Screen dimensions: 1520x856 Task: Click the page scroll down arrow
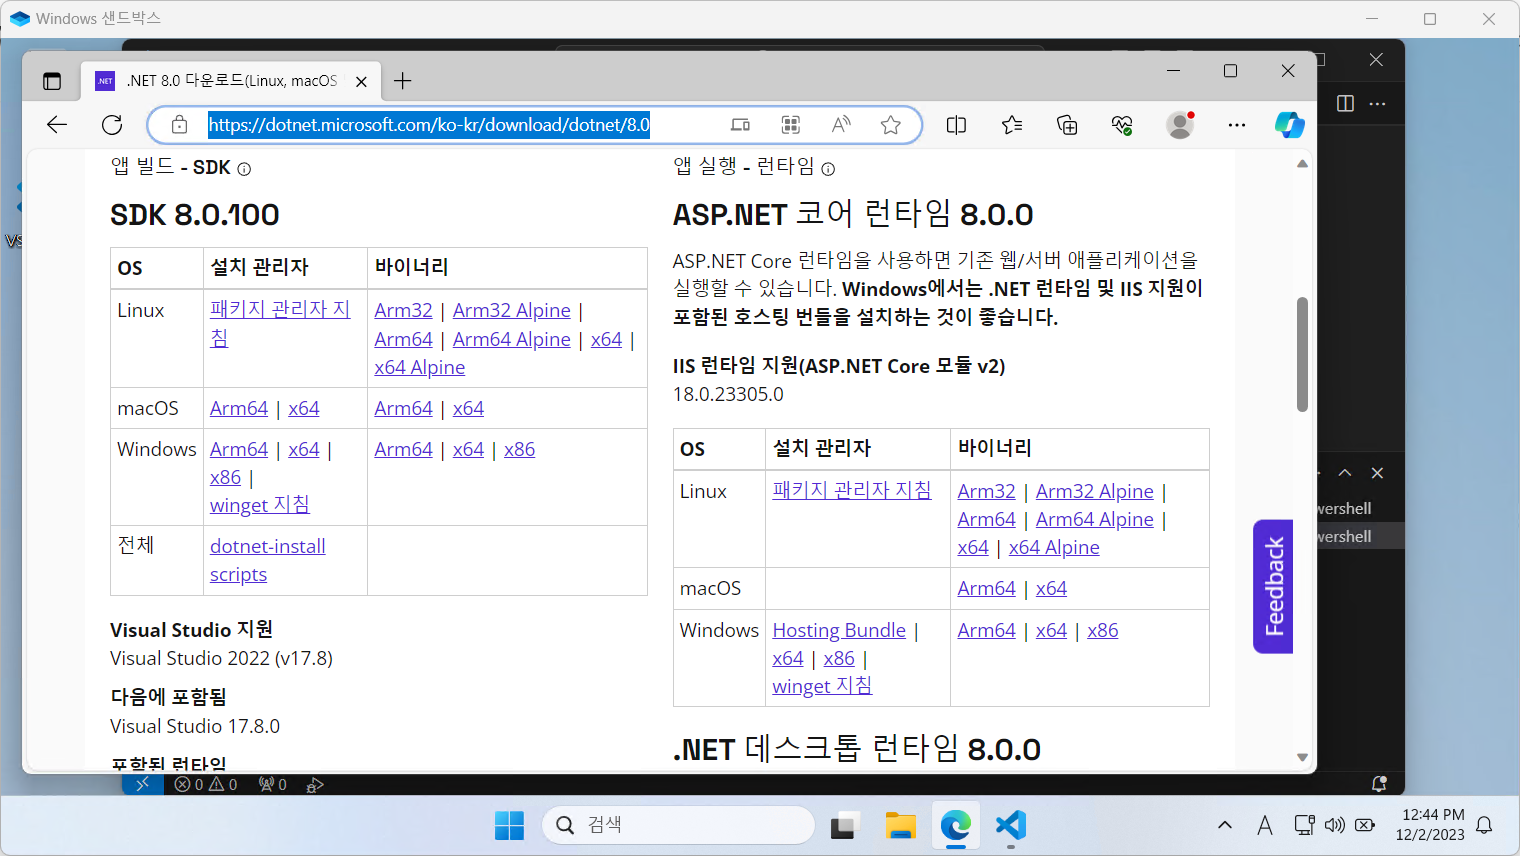coord(1302,758)
